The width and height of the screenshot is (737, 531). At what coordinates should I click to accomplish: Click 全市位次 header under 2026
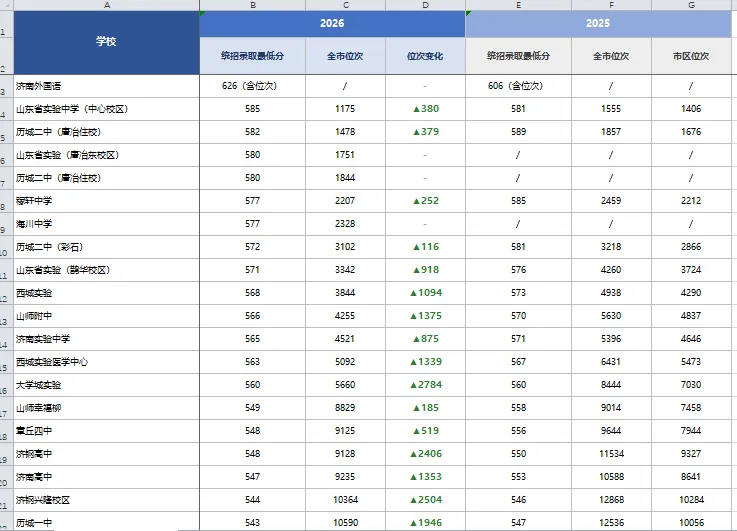pos(345,56)
